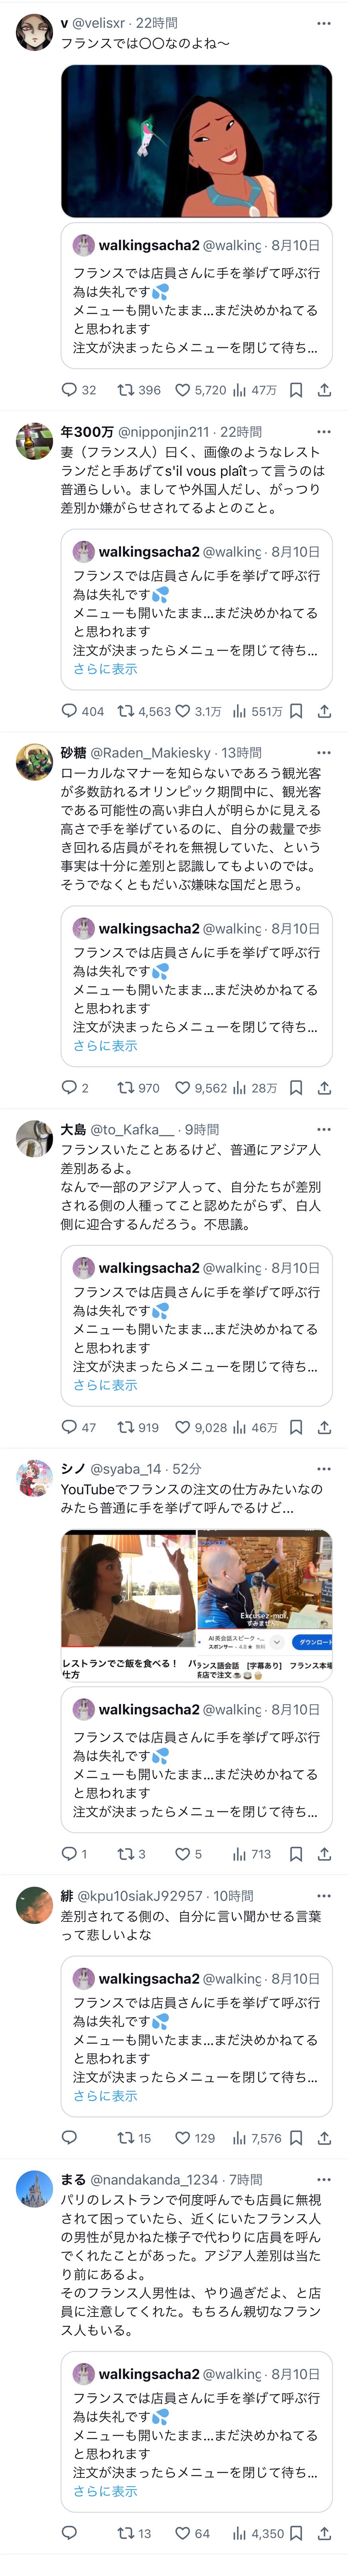This screenshot has width=349, height=2576.
Task: Like the tweet by @velisxr
Action: [183, 390]
